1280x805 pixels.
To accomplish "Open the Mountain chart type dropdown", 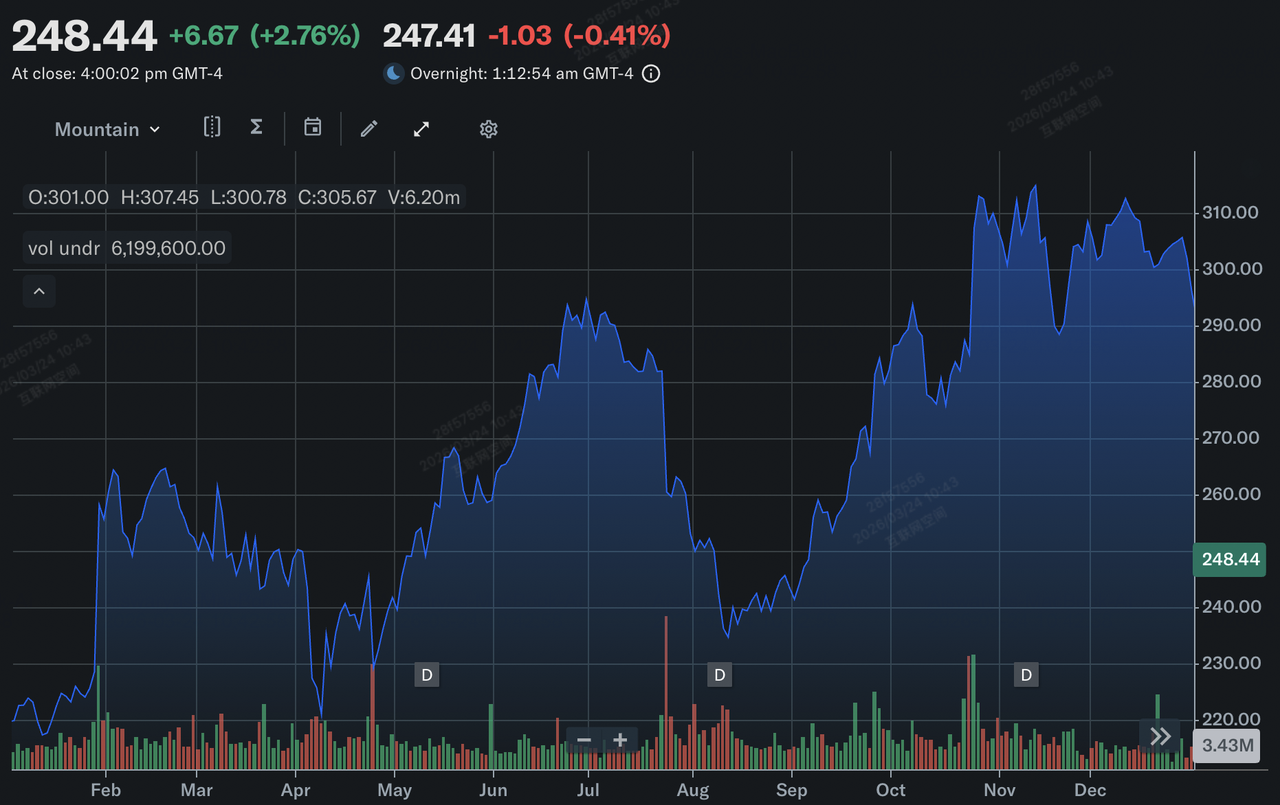I will click(x=107, y=129).
